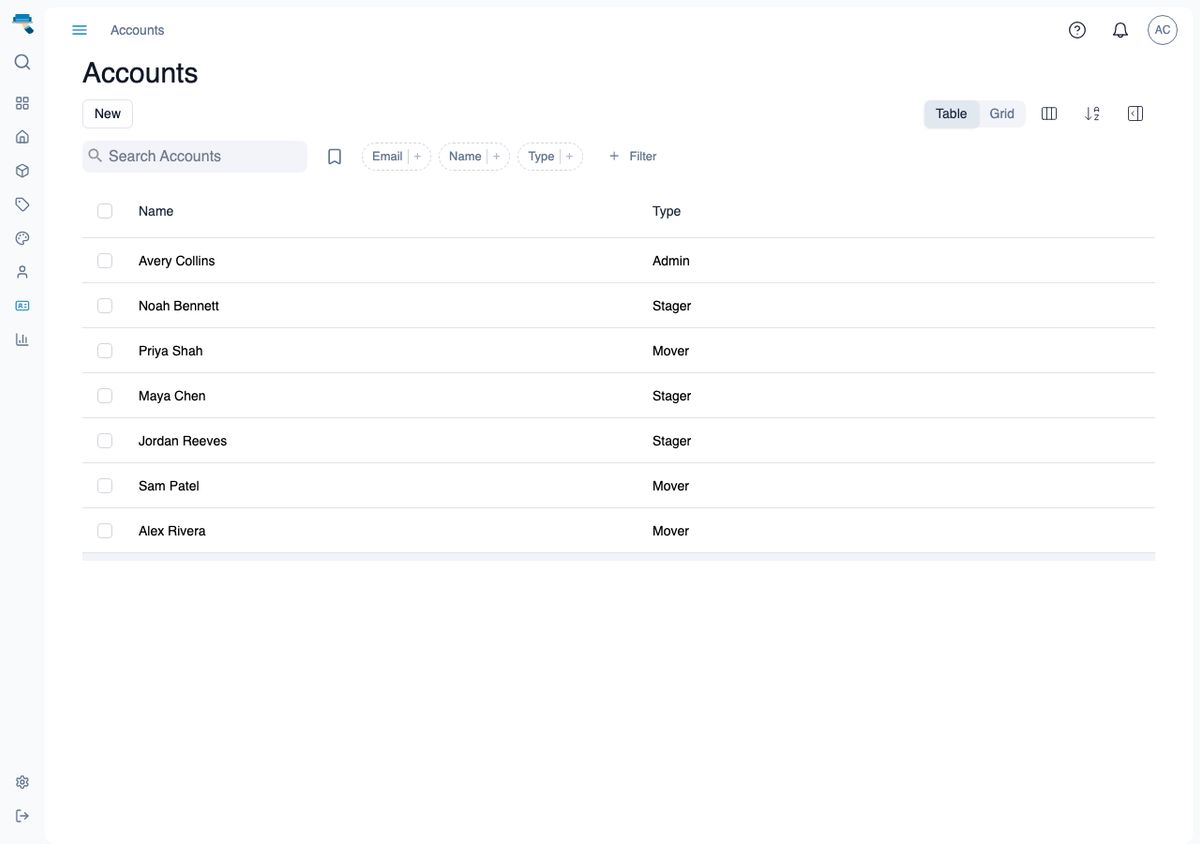Click the Stager type in Maya Chen row

coord(672,396)
